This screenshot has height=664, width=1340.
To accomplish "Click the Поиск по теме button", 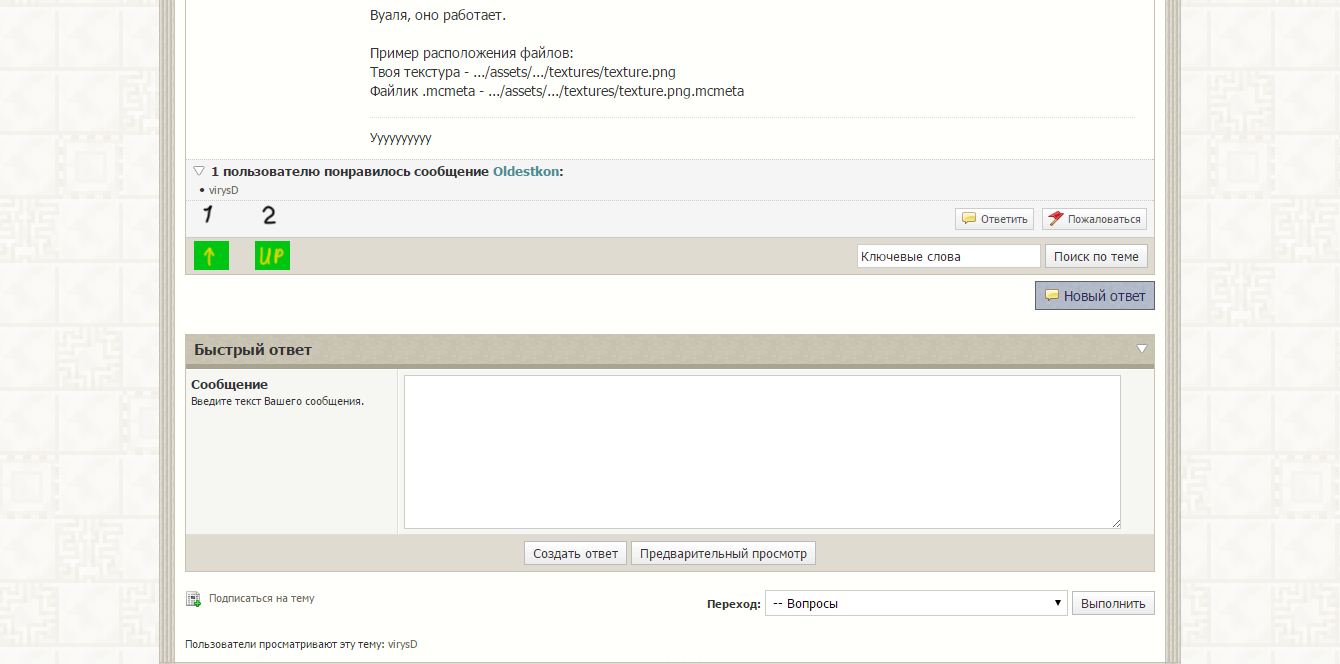I will (x=1096, y=256).
